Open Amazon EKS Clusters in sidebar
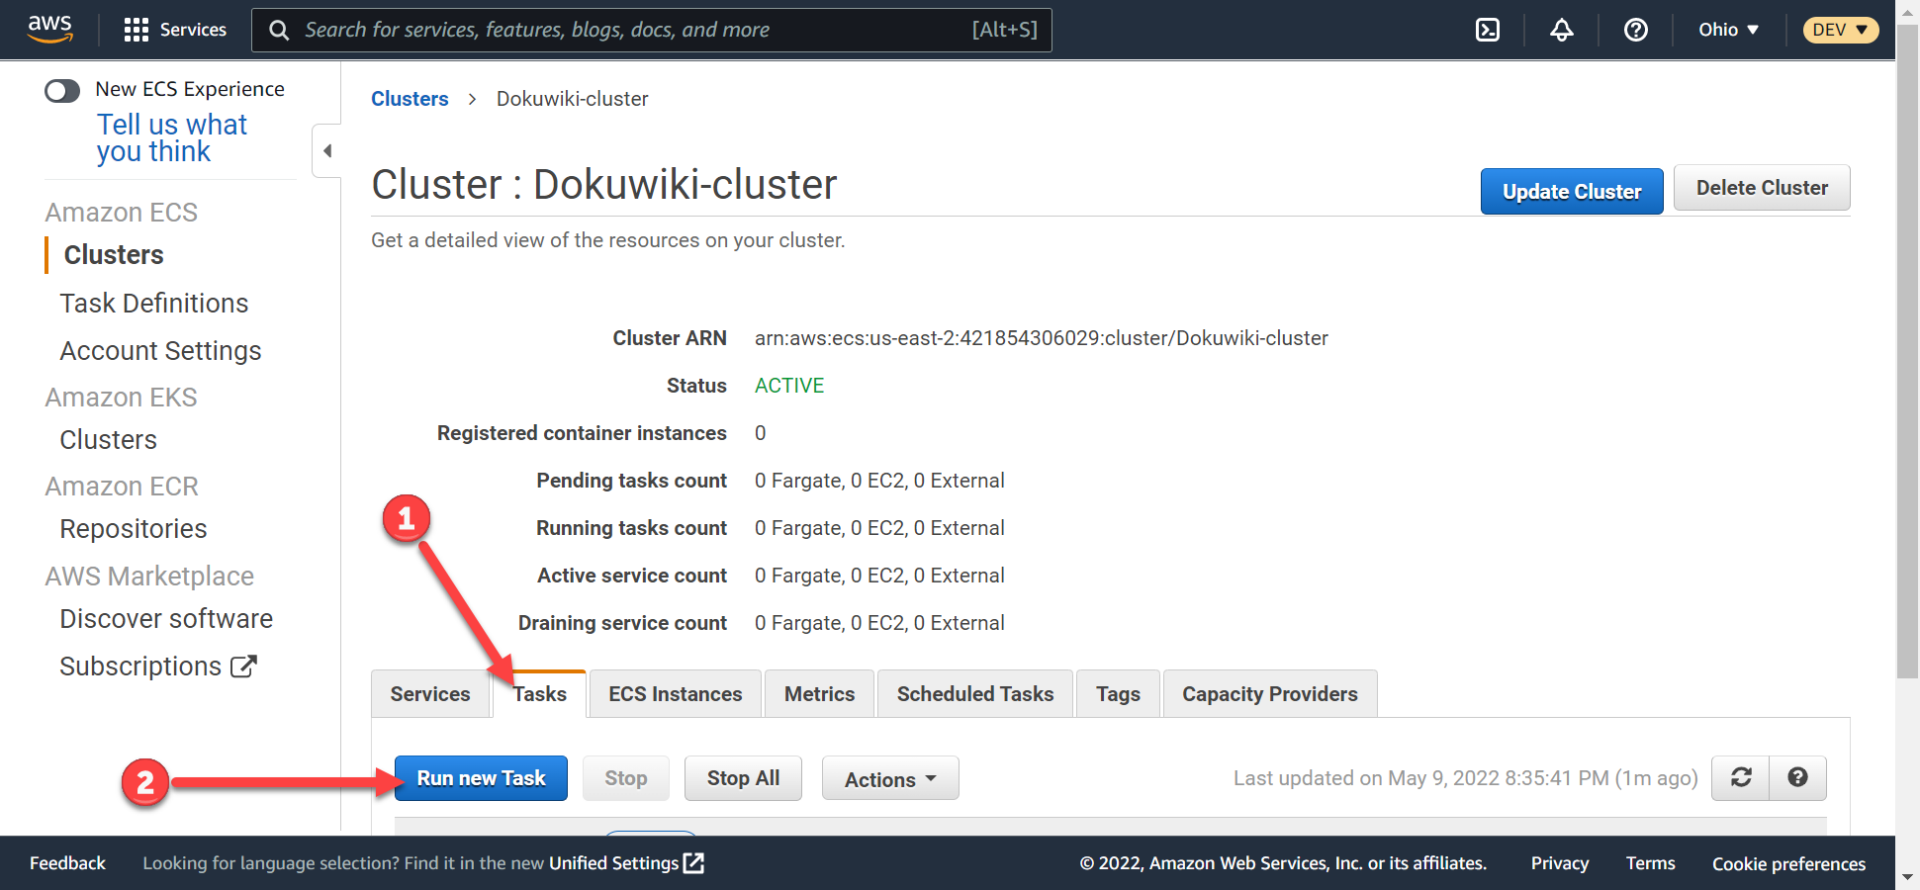The image size is (1920, 890). (108, 440)
